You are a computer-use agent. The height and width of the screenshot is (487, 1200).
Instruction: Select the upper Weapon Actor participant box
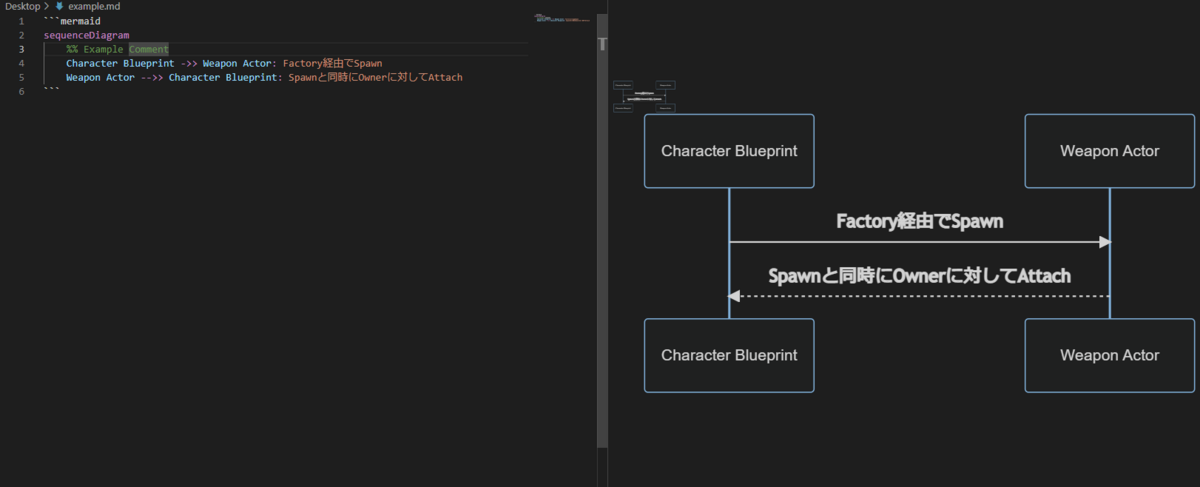tap(1109, 151)
